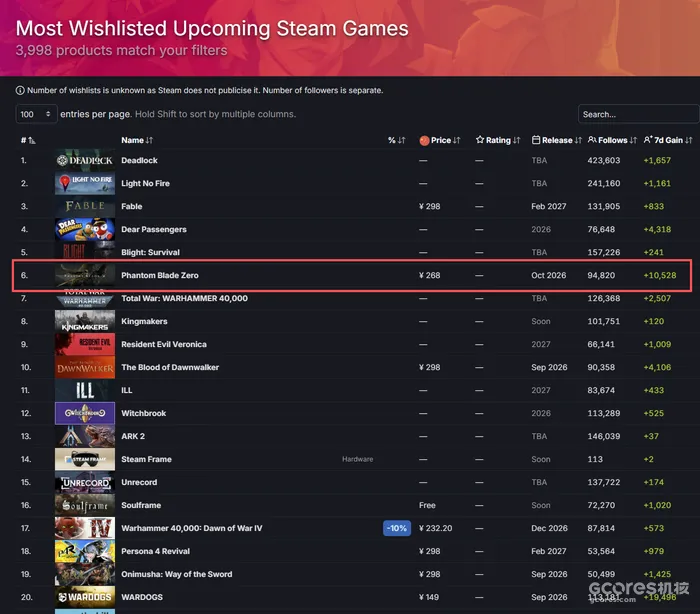Sort by the Price column header

point(440,140)
